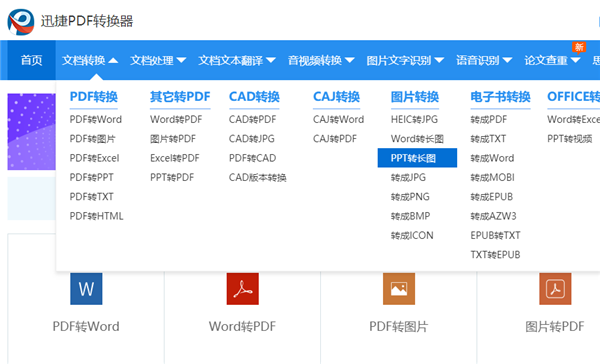600x364 pixels.
Task: Choose CAD转JPG option
Action: coord(252,139)
